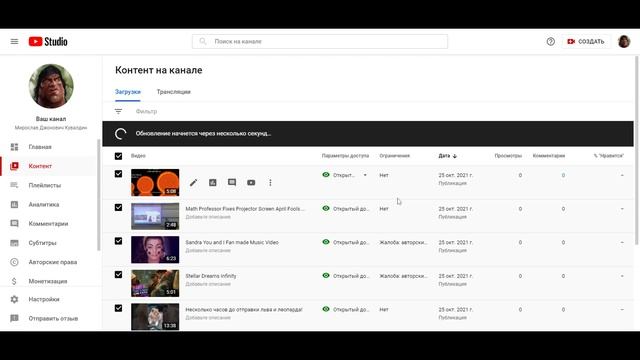Uncheck the Stellar Dreams Infinity checkbox

pos(118,274)
